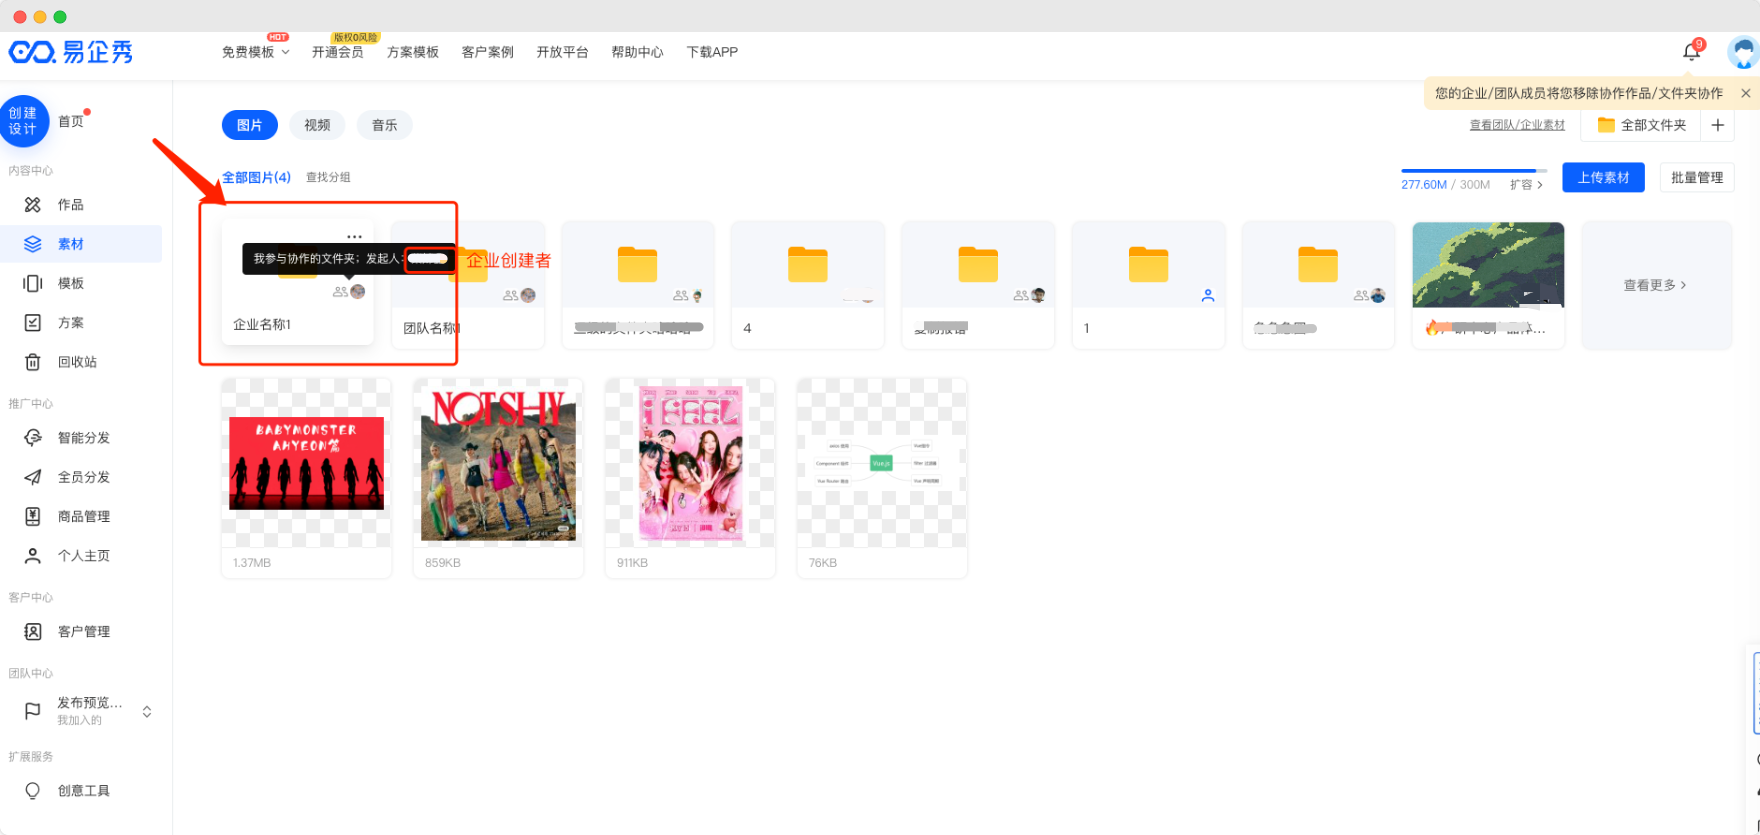Image resolution: width=1760 pixels, height=835 pixels.
Task: Open the BABYMONSTER AHYEON image
Action: pyautogui.click(x=306, y=463)
